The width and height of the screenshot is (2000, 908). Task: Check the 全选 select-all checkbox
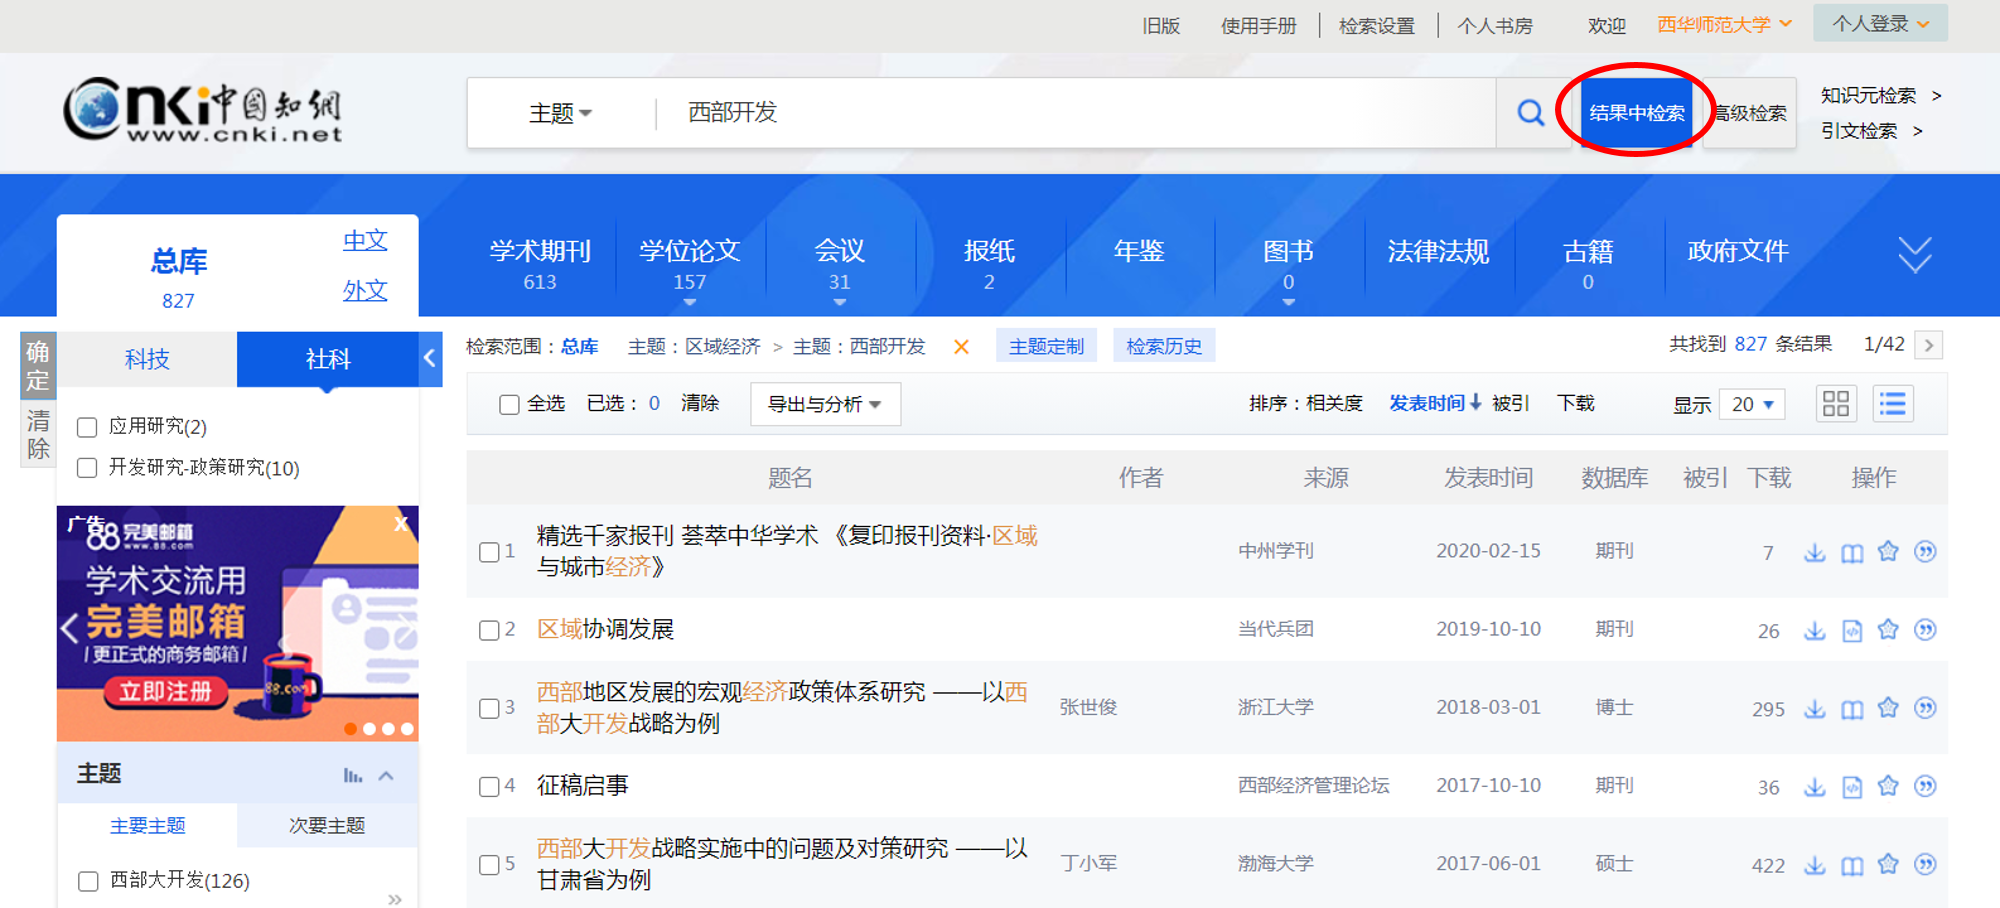[509, 404]
